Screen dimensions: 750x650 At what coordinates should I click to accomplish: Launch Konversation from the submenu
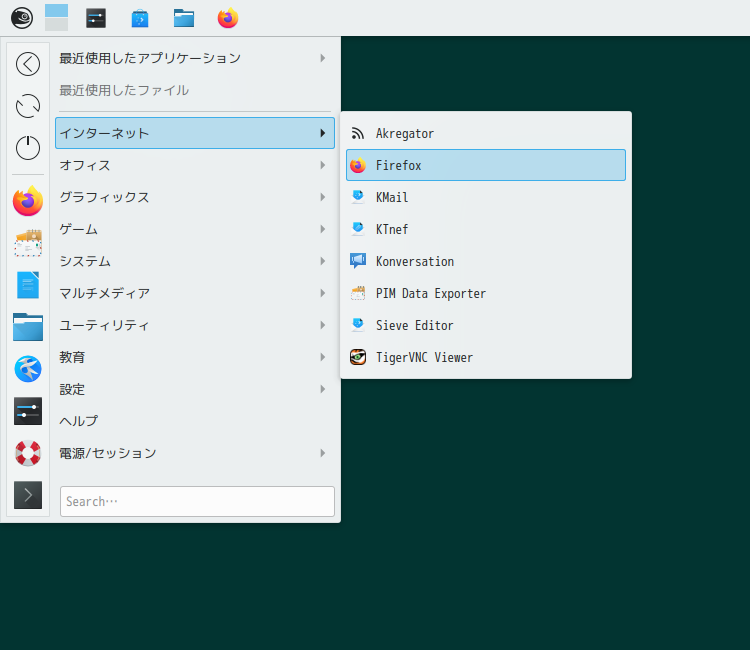[x=485, y=261]
